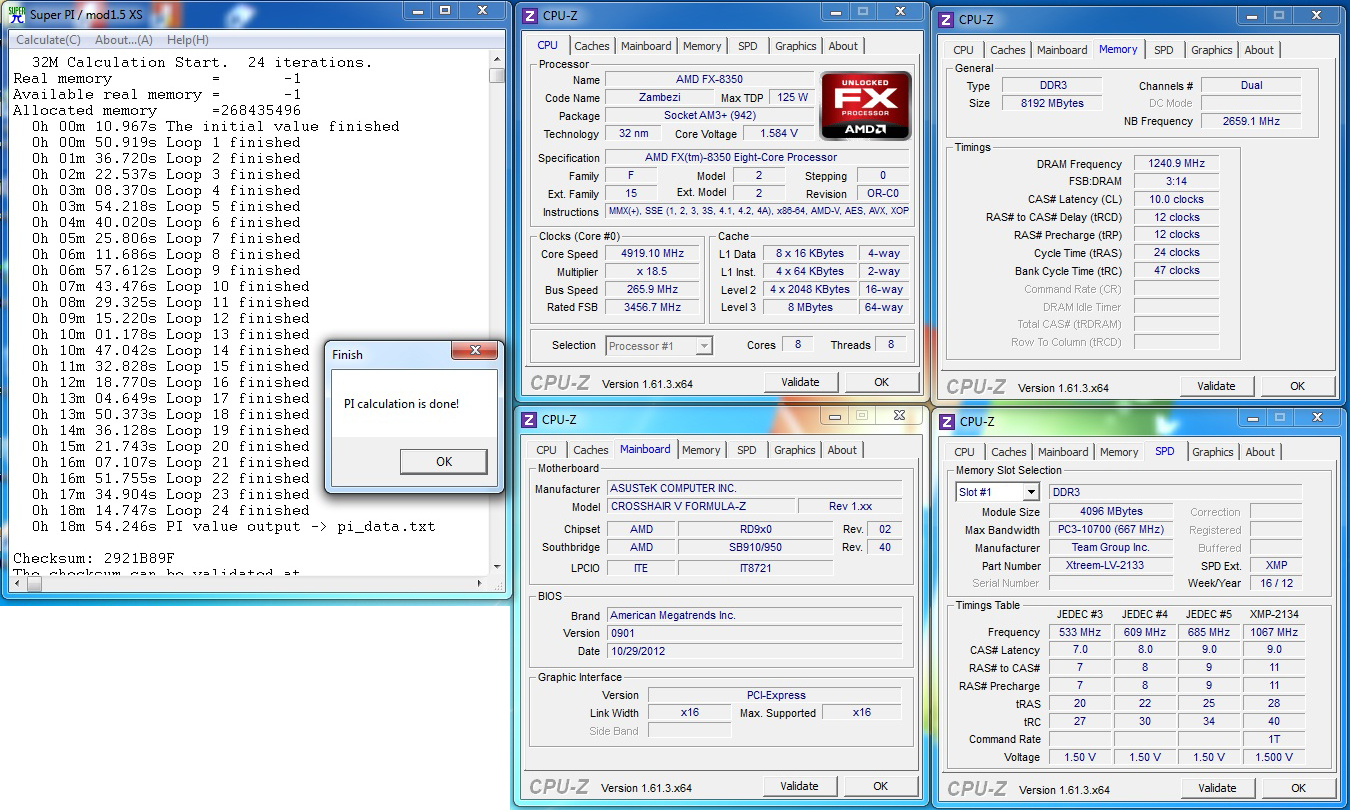Select Memory tab in the Mainboard window
1350x810 pixels.
pyautogui.click(x=701, y=450)
